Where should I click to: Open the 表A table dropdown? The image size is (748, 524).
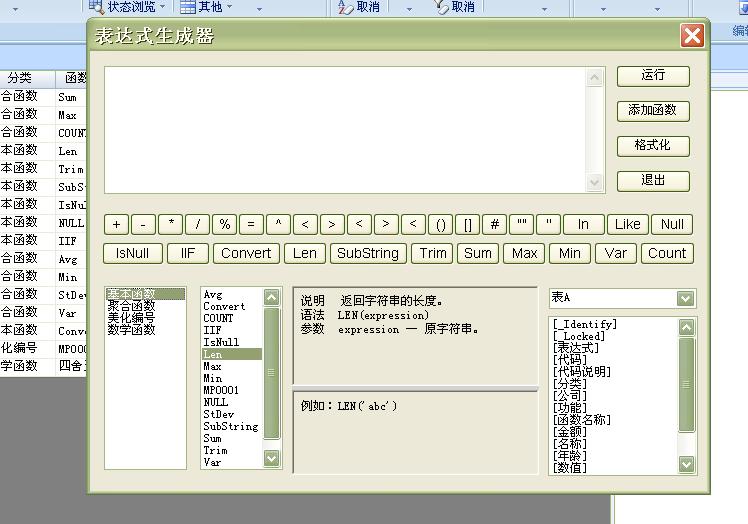685,299
